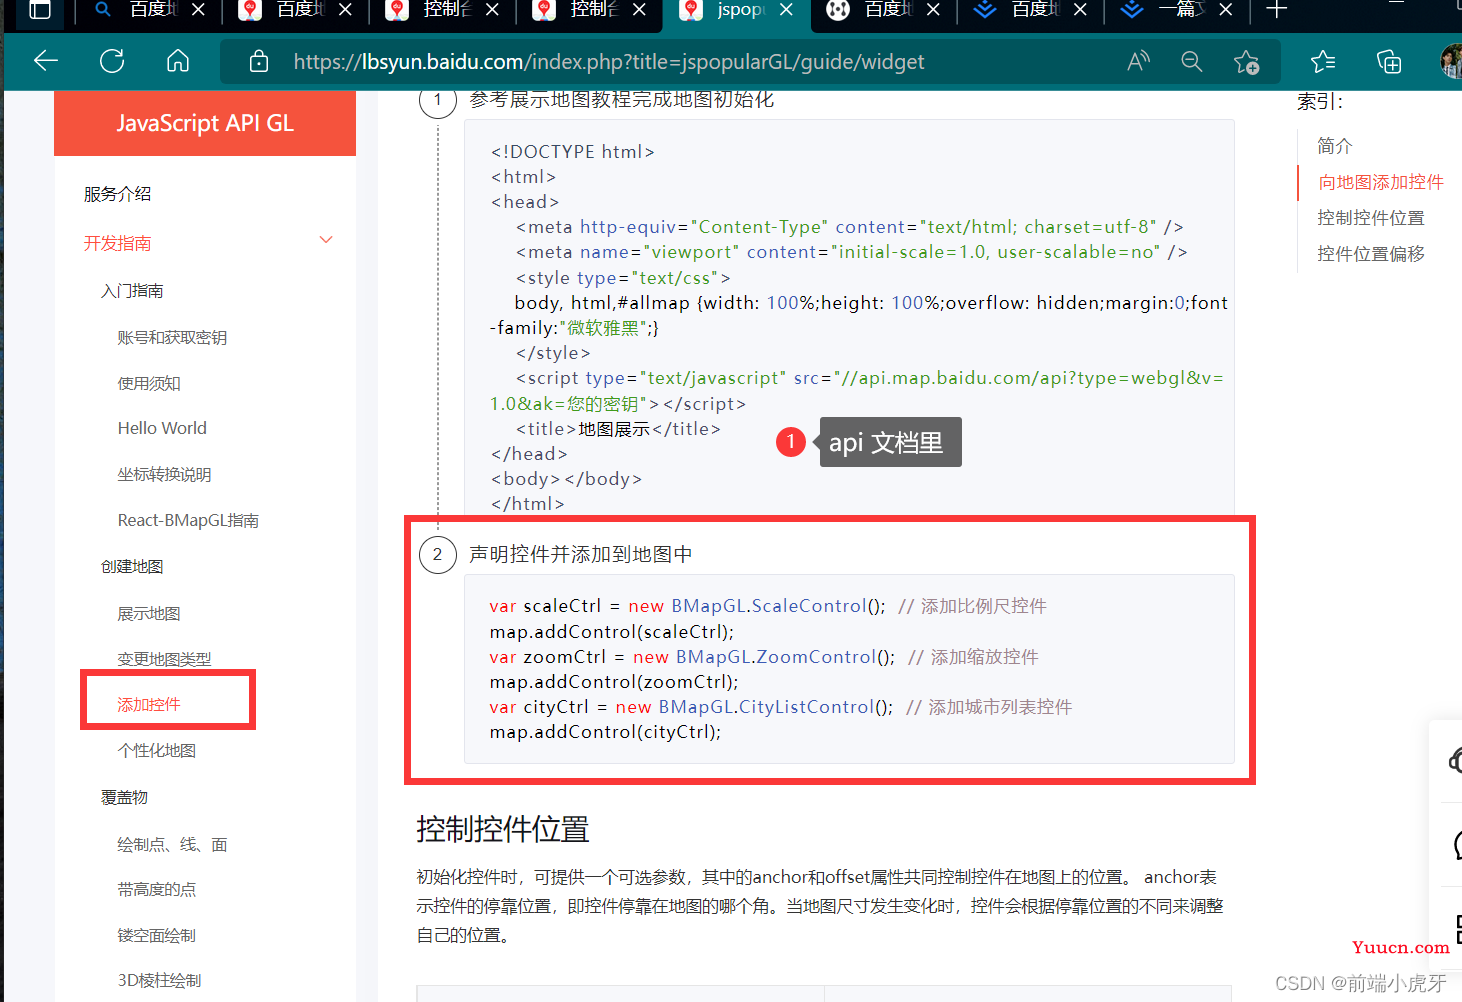
Task: Close the jspopu tab
Action: coord(786,10)
